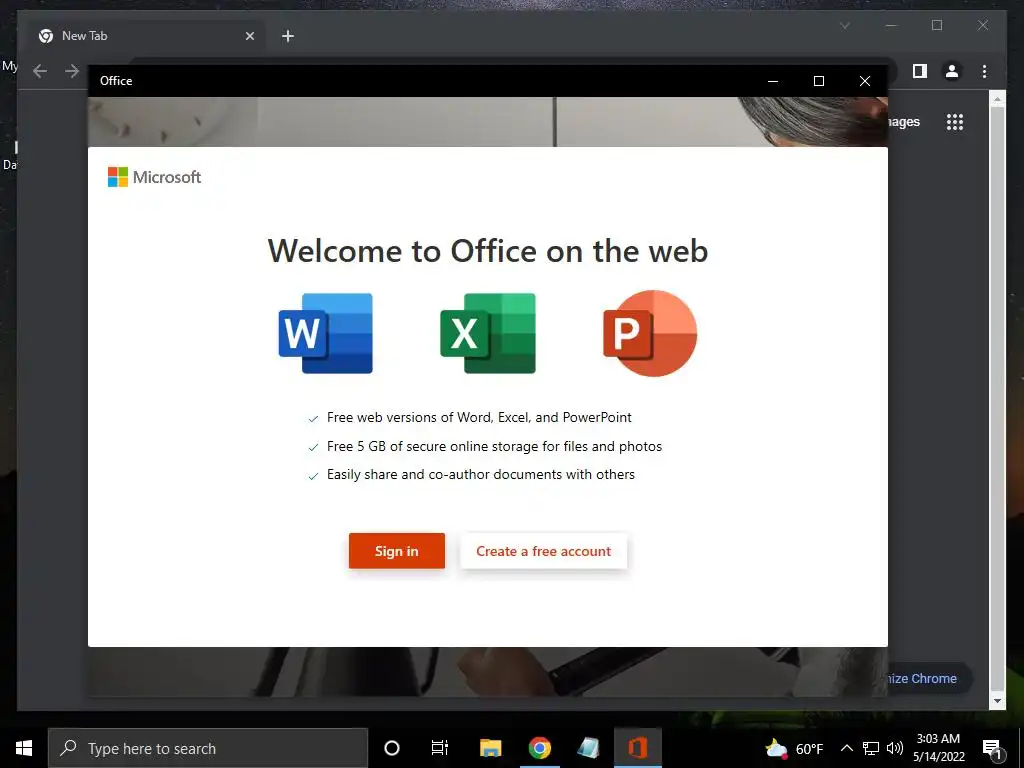Open File Explorer from taskbar
1024x768 pixels.
pos(490,748)
